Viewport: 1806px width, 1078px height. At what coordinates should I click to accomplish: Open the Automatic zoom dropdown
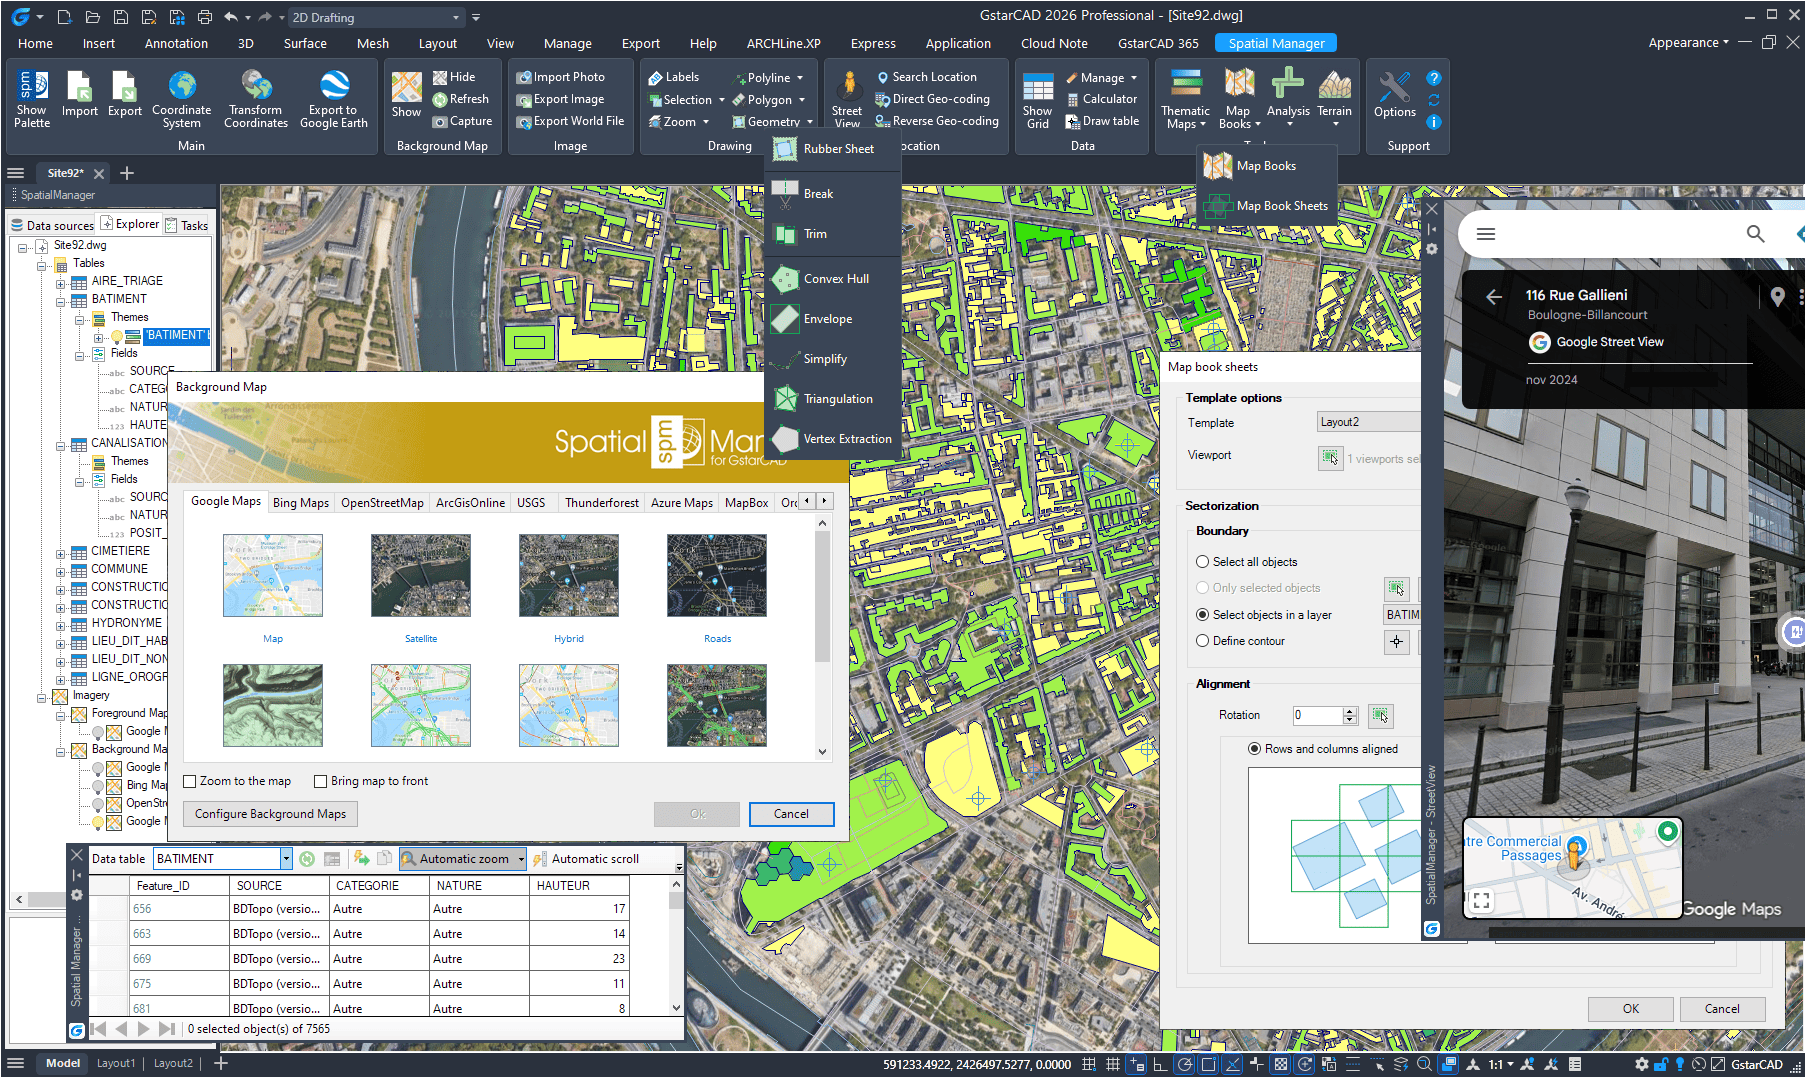[x=521, y=859]
